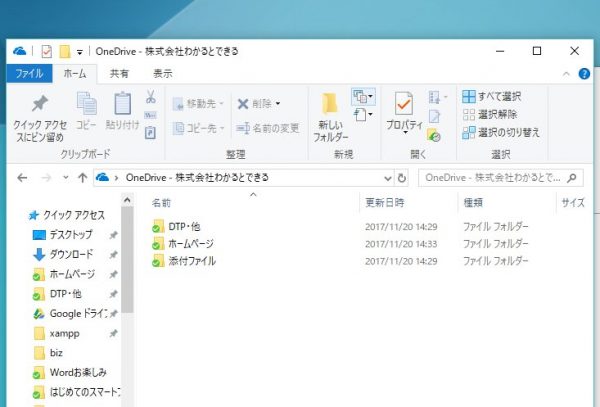Click the history icon in 開く group

[434, 135]
